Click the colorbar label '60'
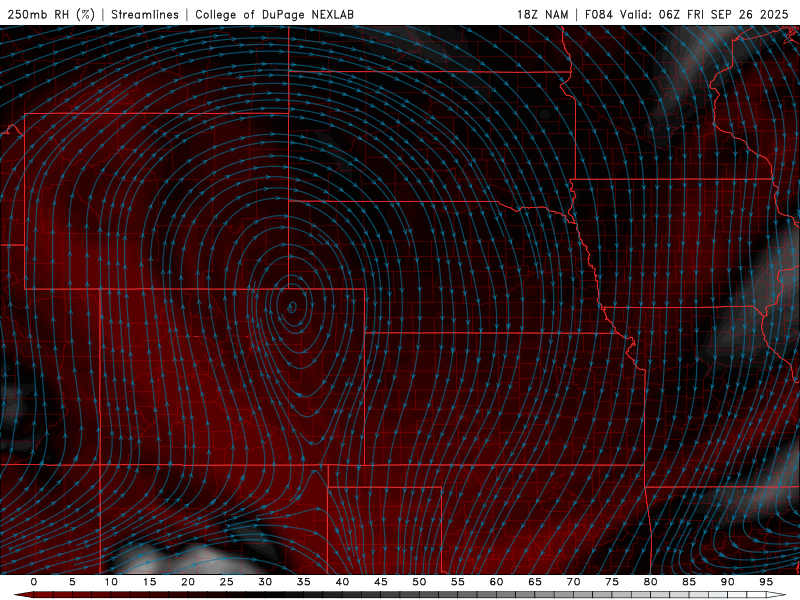The width and height of the screenshot is (800, 600). (496, 582)
